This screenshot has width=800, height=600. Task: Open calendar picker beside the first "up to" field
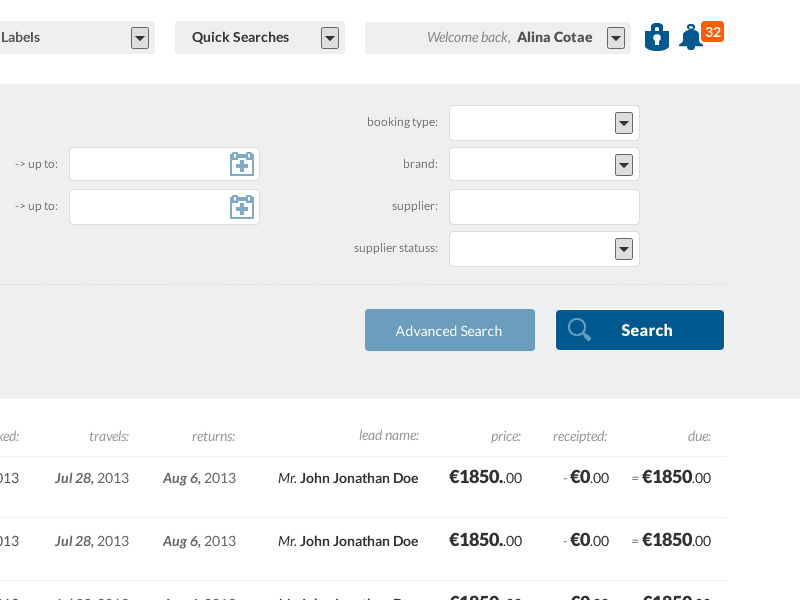tap(241, 164)
